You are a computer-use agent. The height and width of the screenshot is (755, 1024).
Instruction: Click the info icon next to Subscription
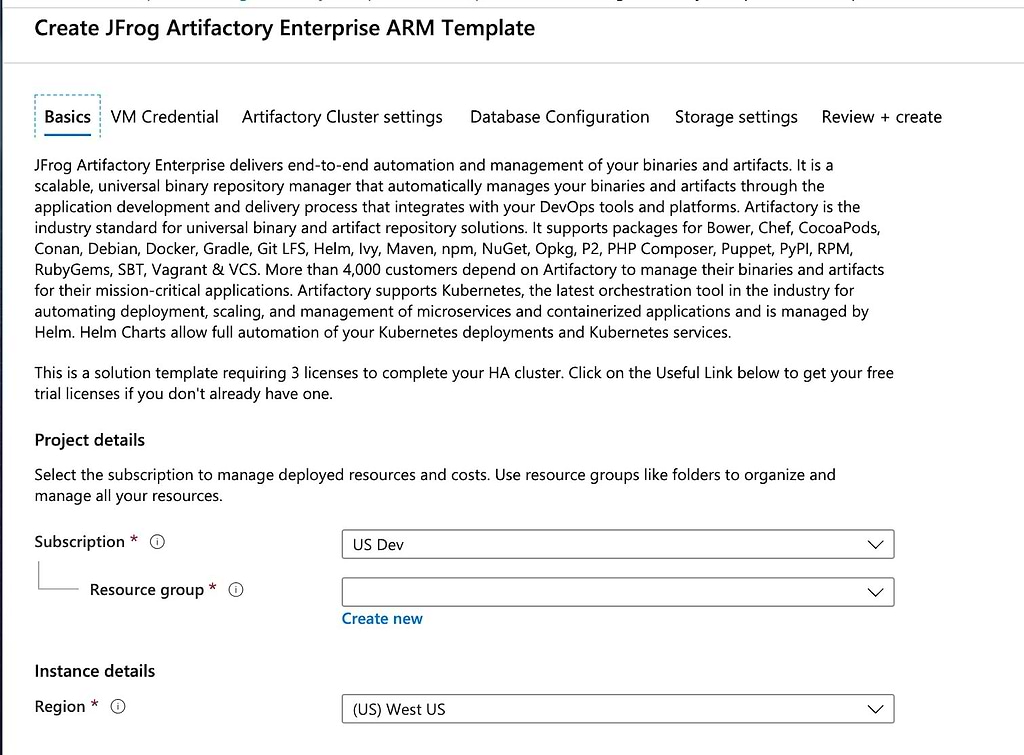point(157,542)
